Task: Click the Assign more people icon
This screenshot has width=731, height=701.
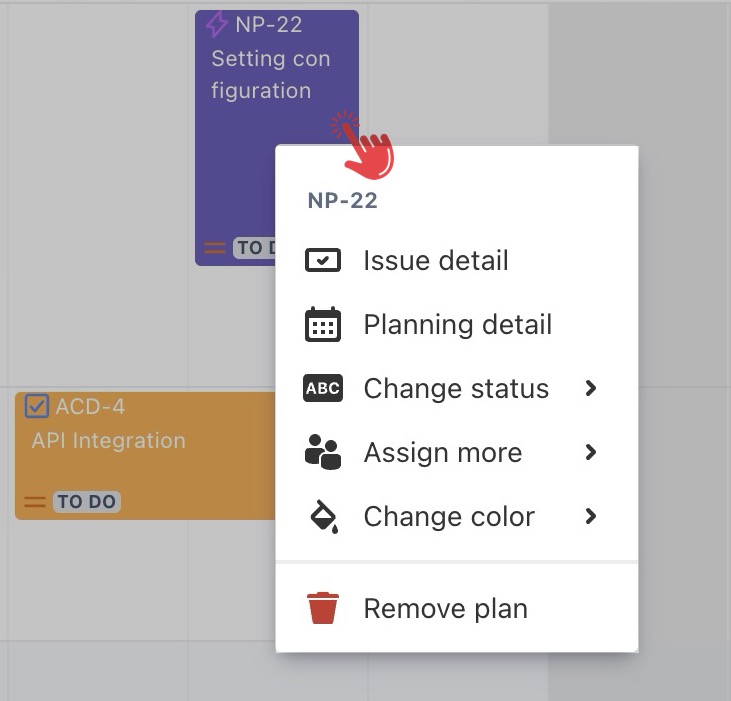Action: (x=322, y=453)
